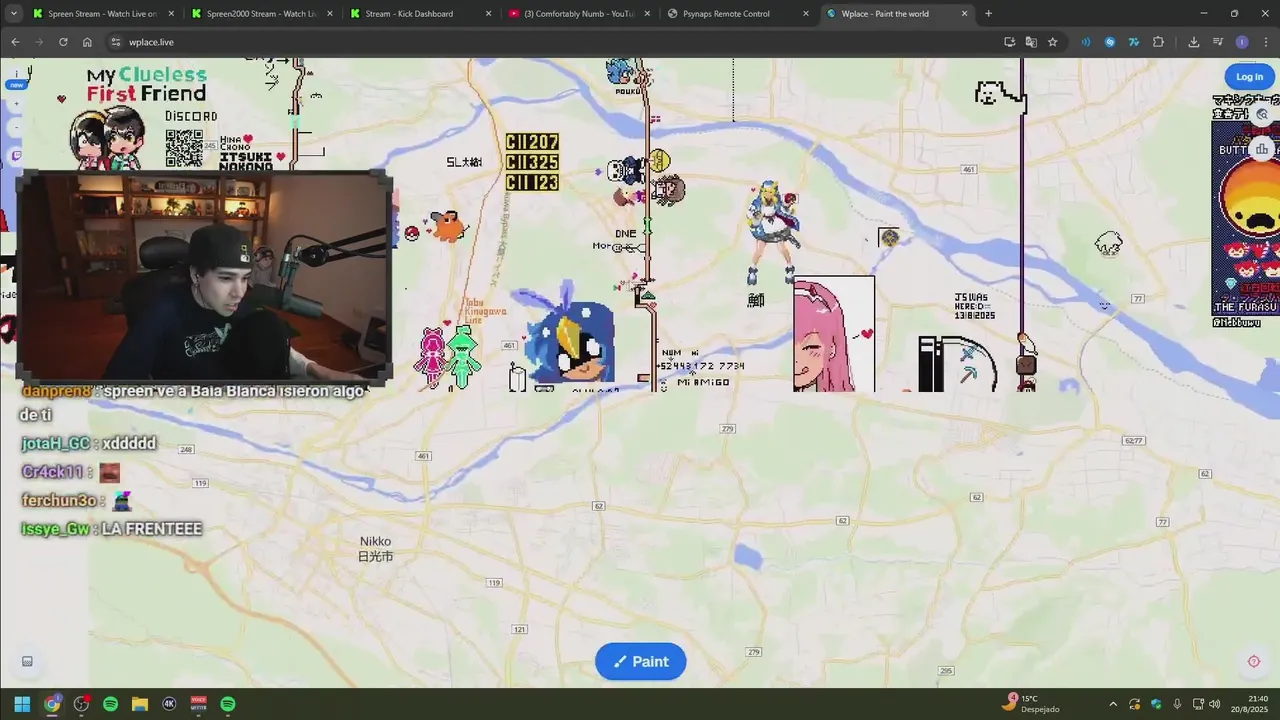Open the Chrome profile avatar
Screen dimensions: 1280x720
coord(1242,42)
